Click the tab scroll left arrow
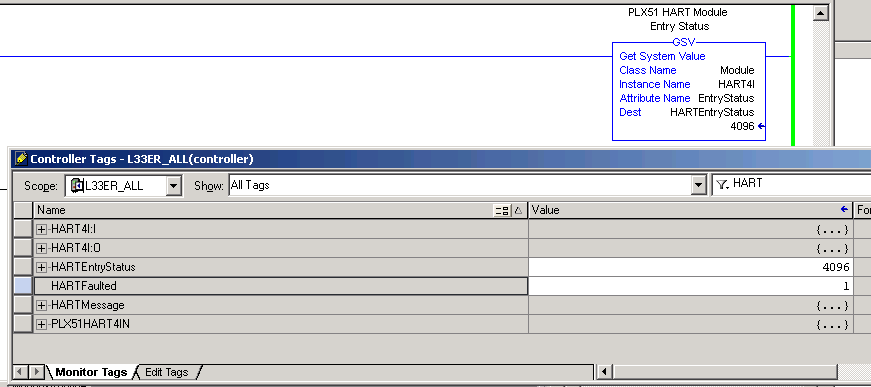This screenshot has height=387, width=871. 20,371
